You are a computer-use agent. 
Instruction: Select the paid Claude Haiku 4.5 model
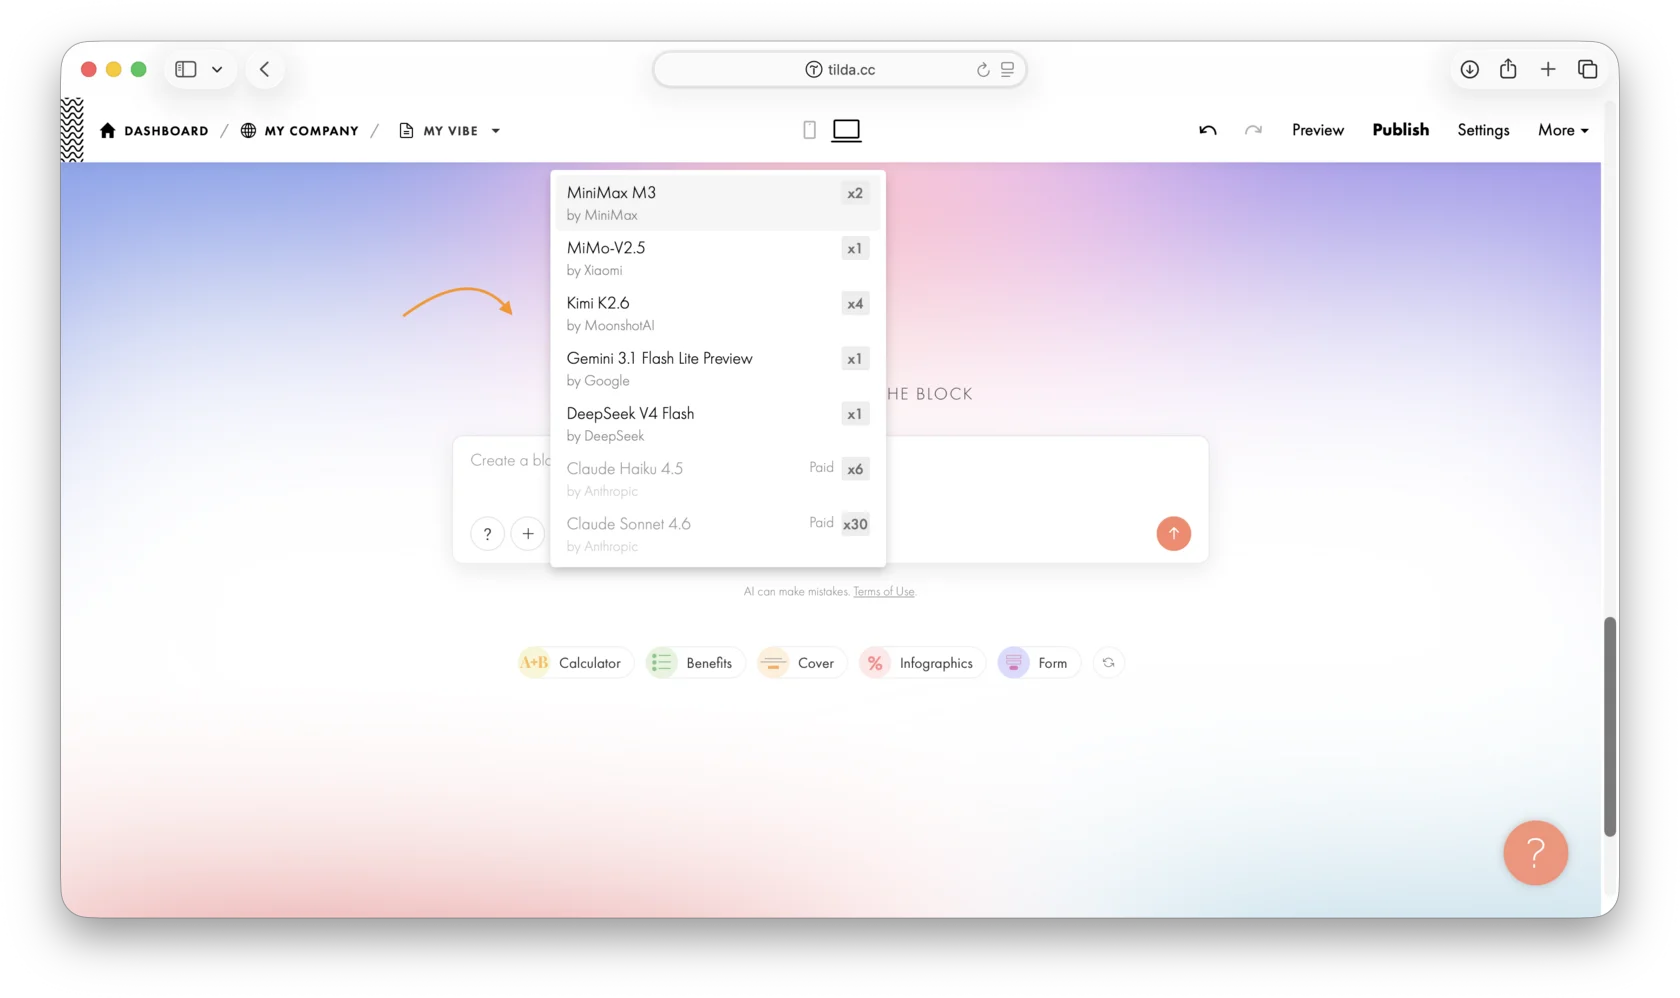[718, 478]
